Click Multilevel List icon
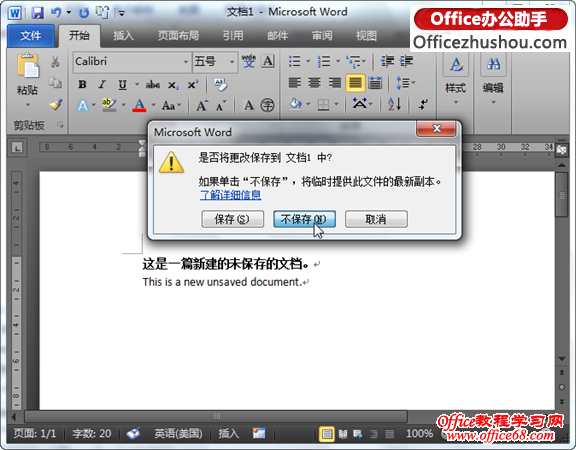The image size is (576, 450). tap(354, 61)
